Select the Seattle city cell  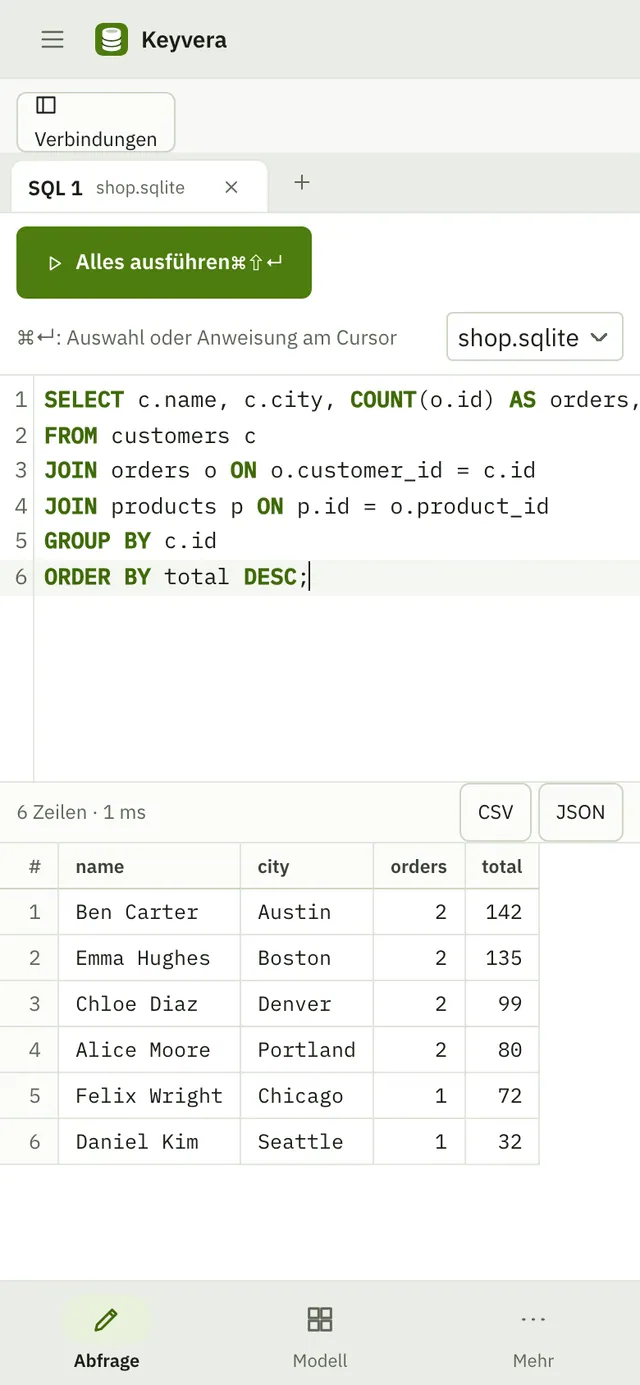click(x=307, y=1142)
